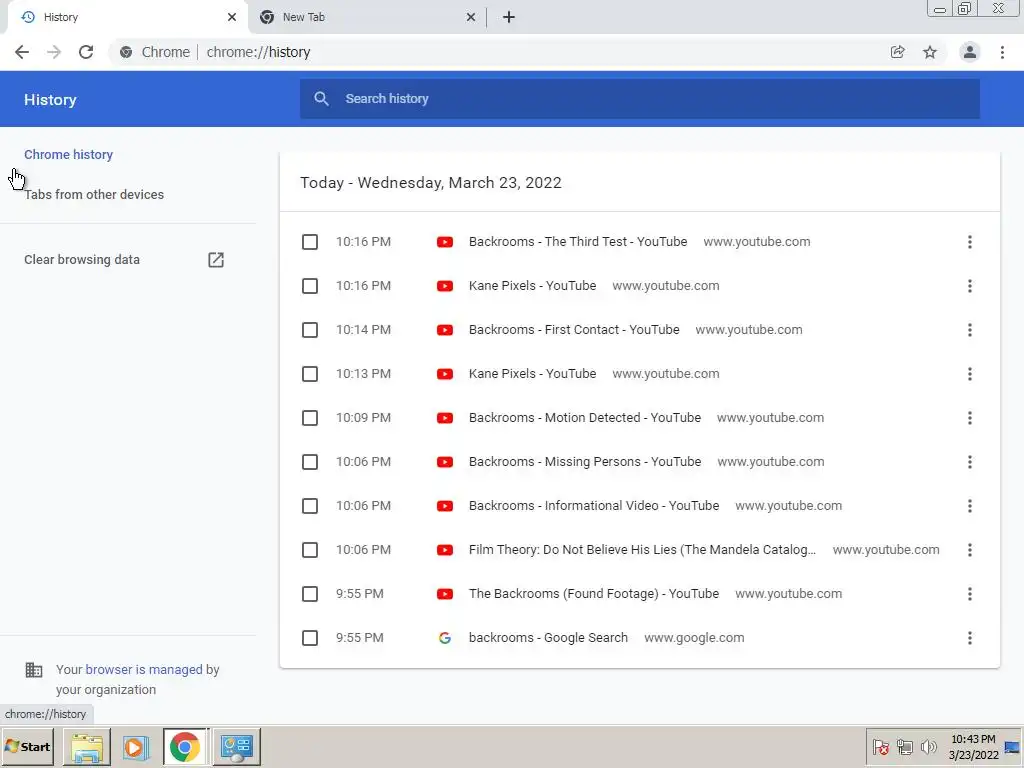Open The Backrooms (Found Footage) - YouTube link

tap(594, 594)
